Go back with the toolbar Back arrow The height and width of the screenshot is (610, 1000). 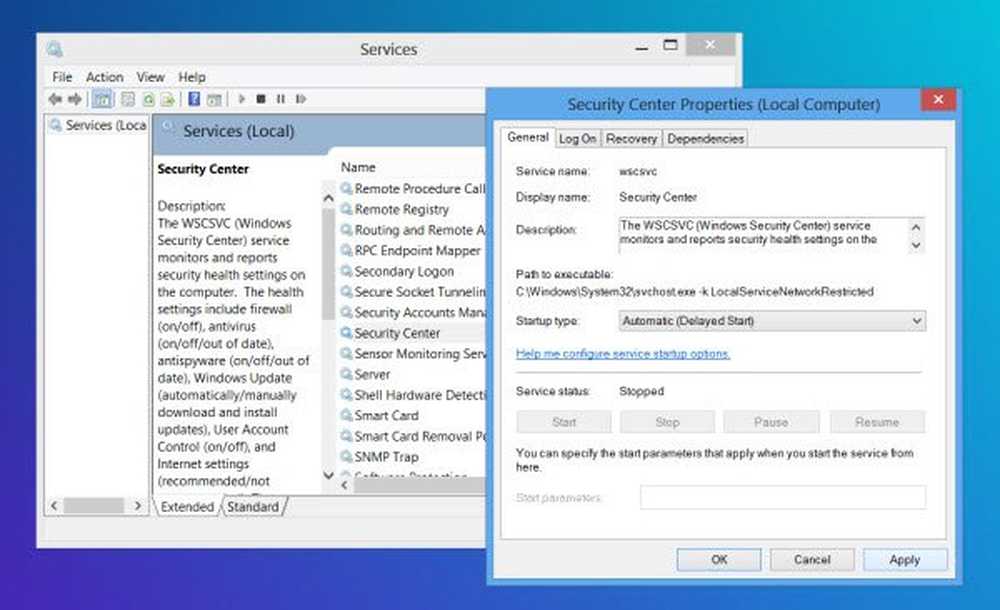point(55,99)
